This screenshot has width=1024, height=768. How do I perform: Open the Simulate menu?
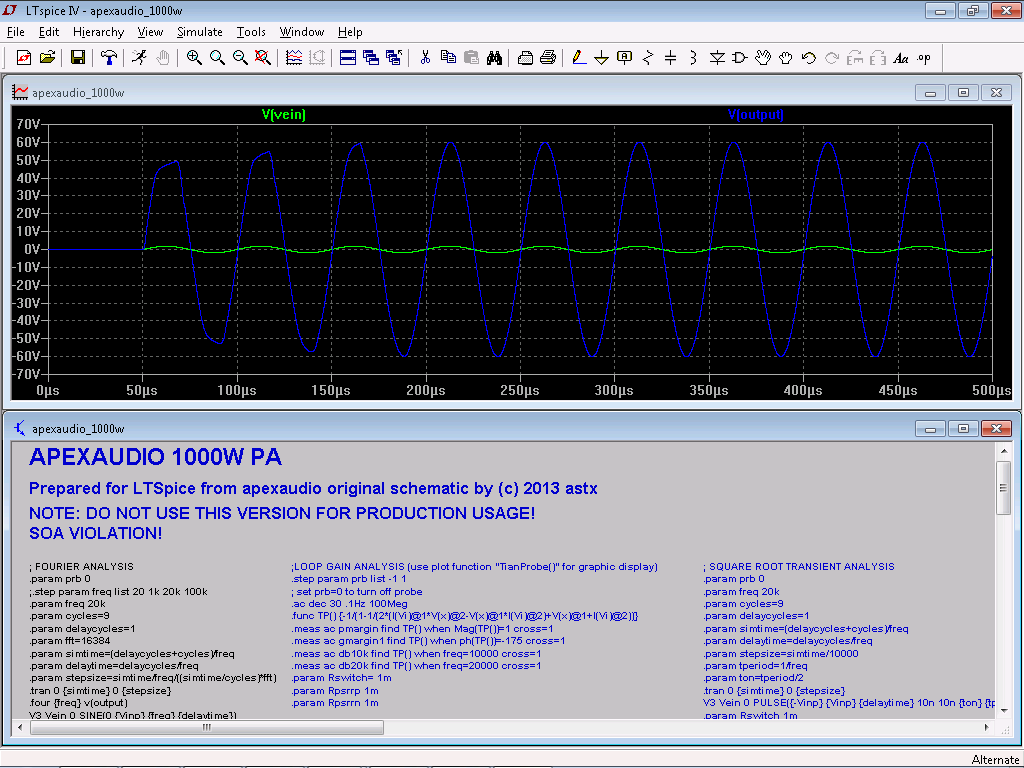coord(200,32)
